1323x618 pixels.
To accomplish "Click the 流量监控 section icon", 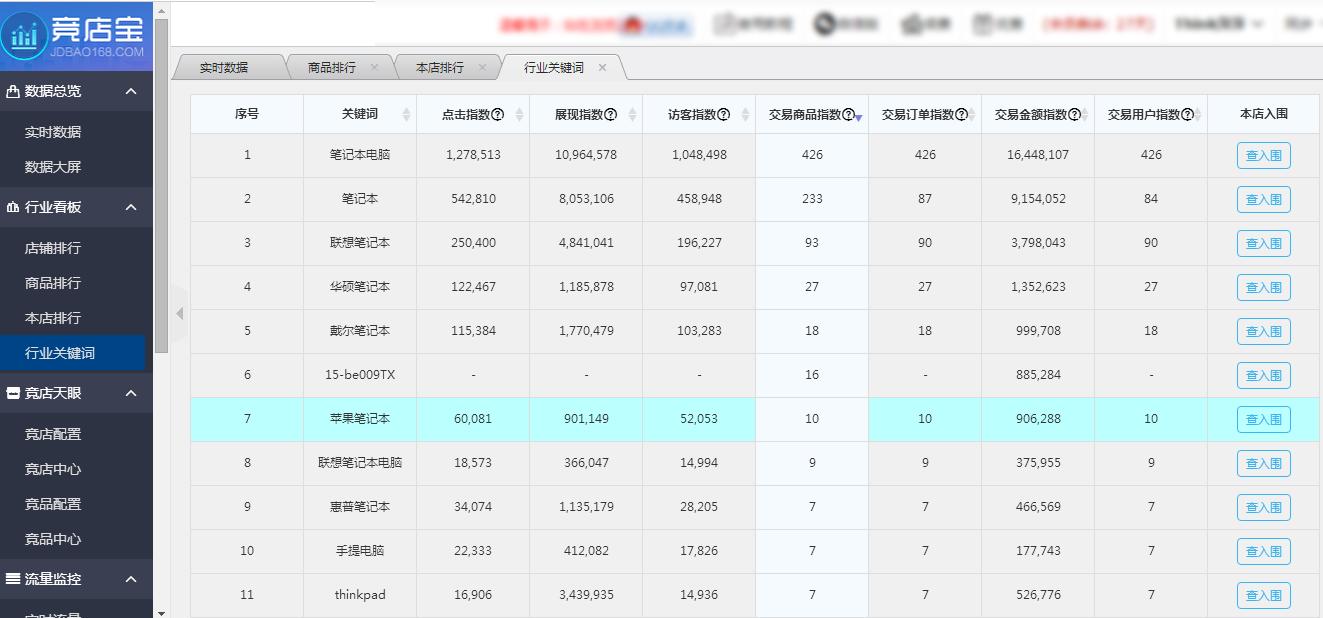I will 12,579.
